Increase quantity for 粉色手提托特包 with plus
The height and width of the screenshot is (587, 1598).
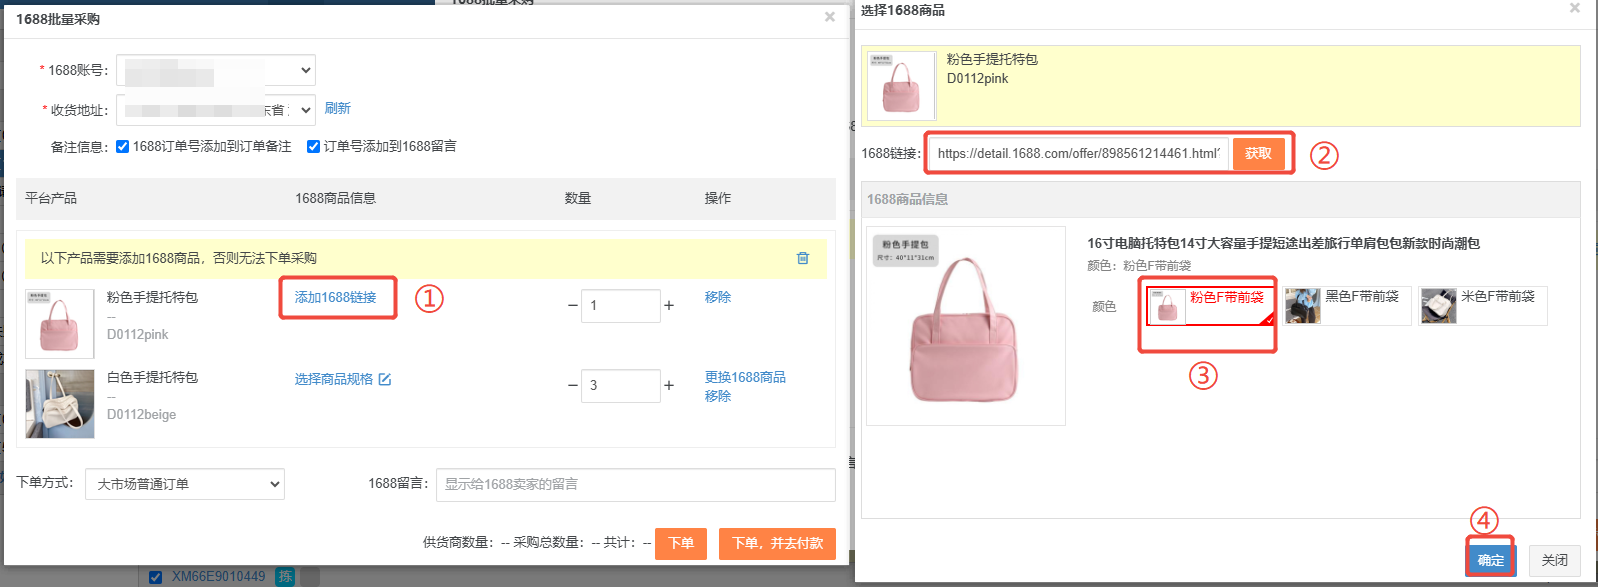point(669,305)
